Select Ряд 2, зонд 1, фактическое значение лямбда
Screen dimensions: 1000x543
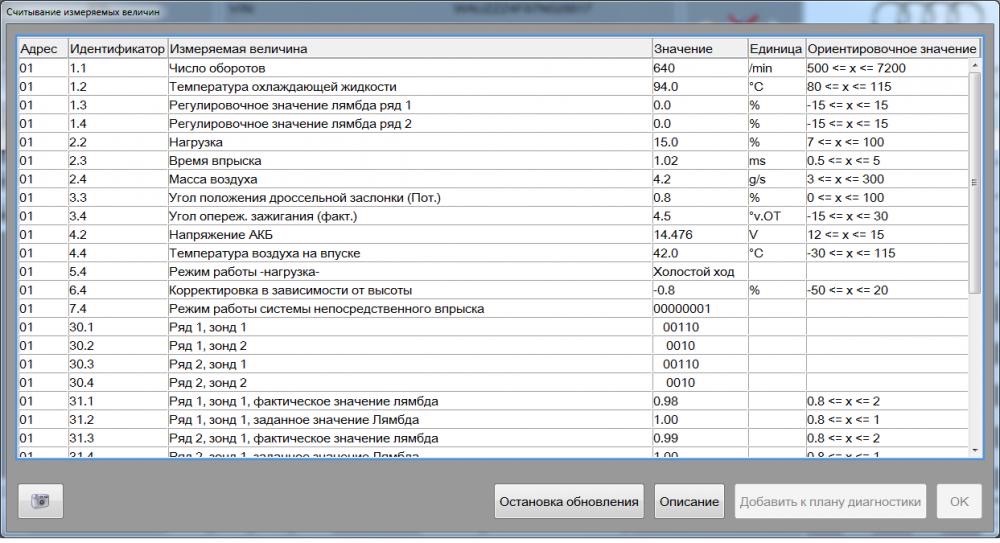[493, 438]
